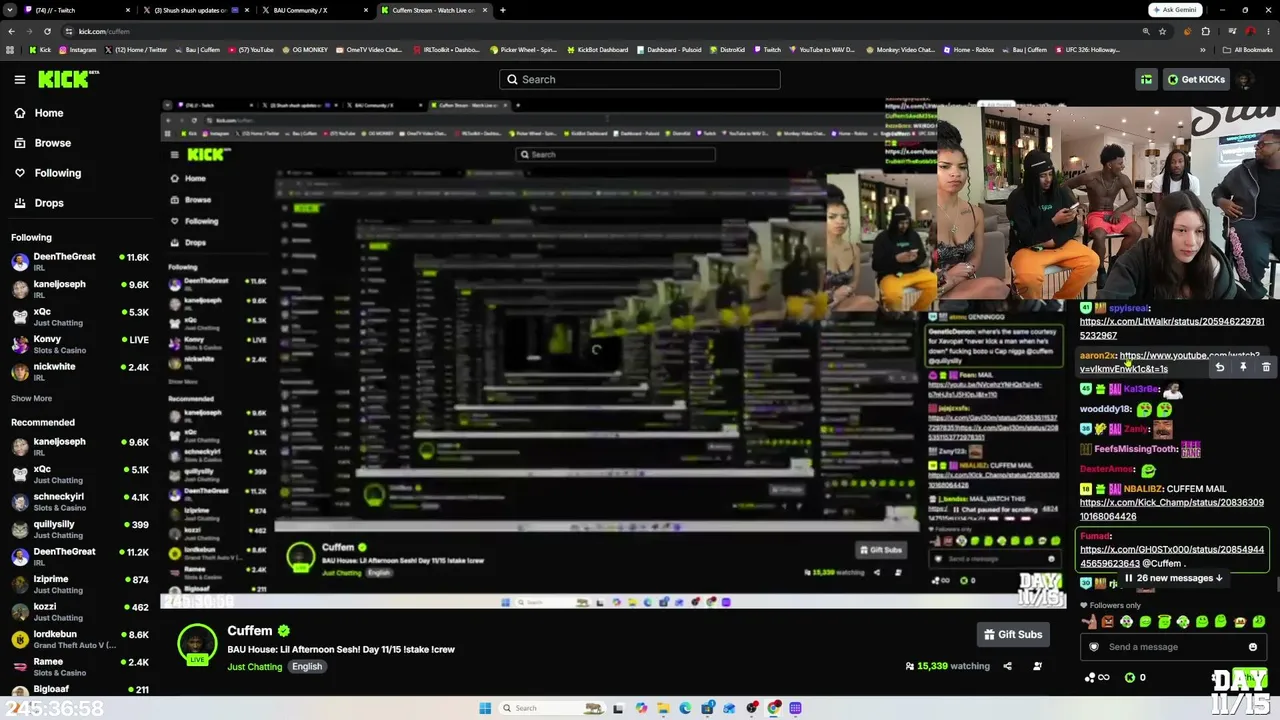Open All Bookmarks folder
This screenshot has width=1280, height=720.
tap(1247, 50)
